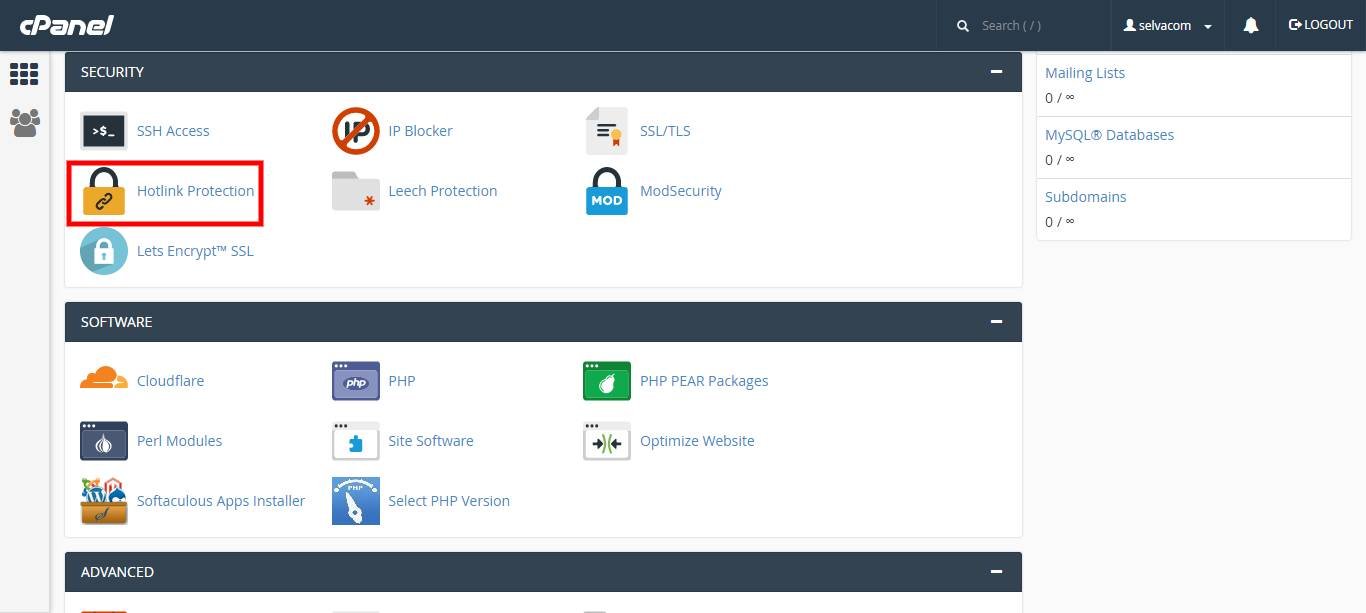The image size is (1366, 613).
Task: Click the Hotlink Protection link text
Action: coord(196,191)
